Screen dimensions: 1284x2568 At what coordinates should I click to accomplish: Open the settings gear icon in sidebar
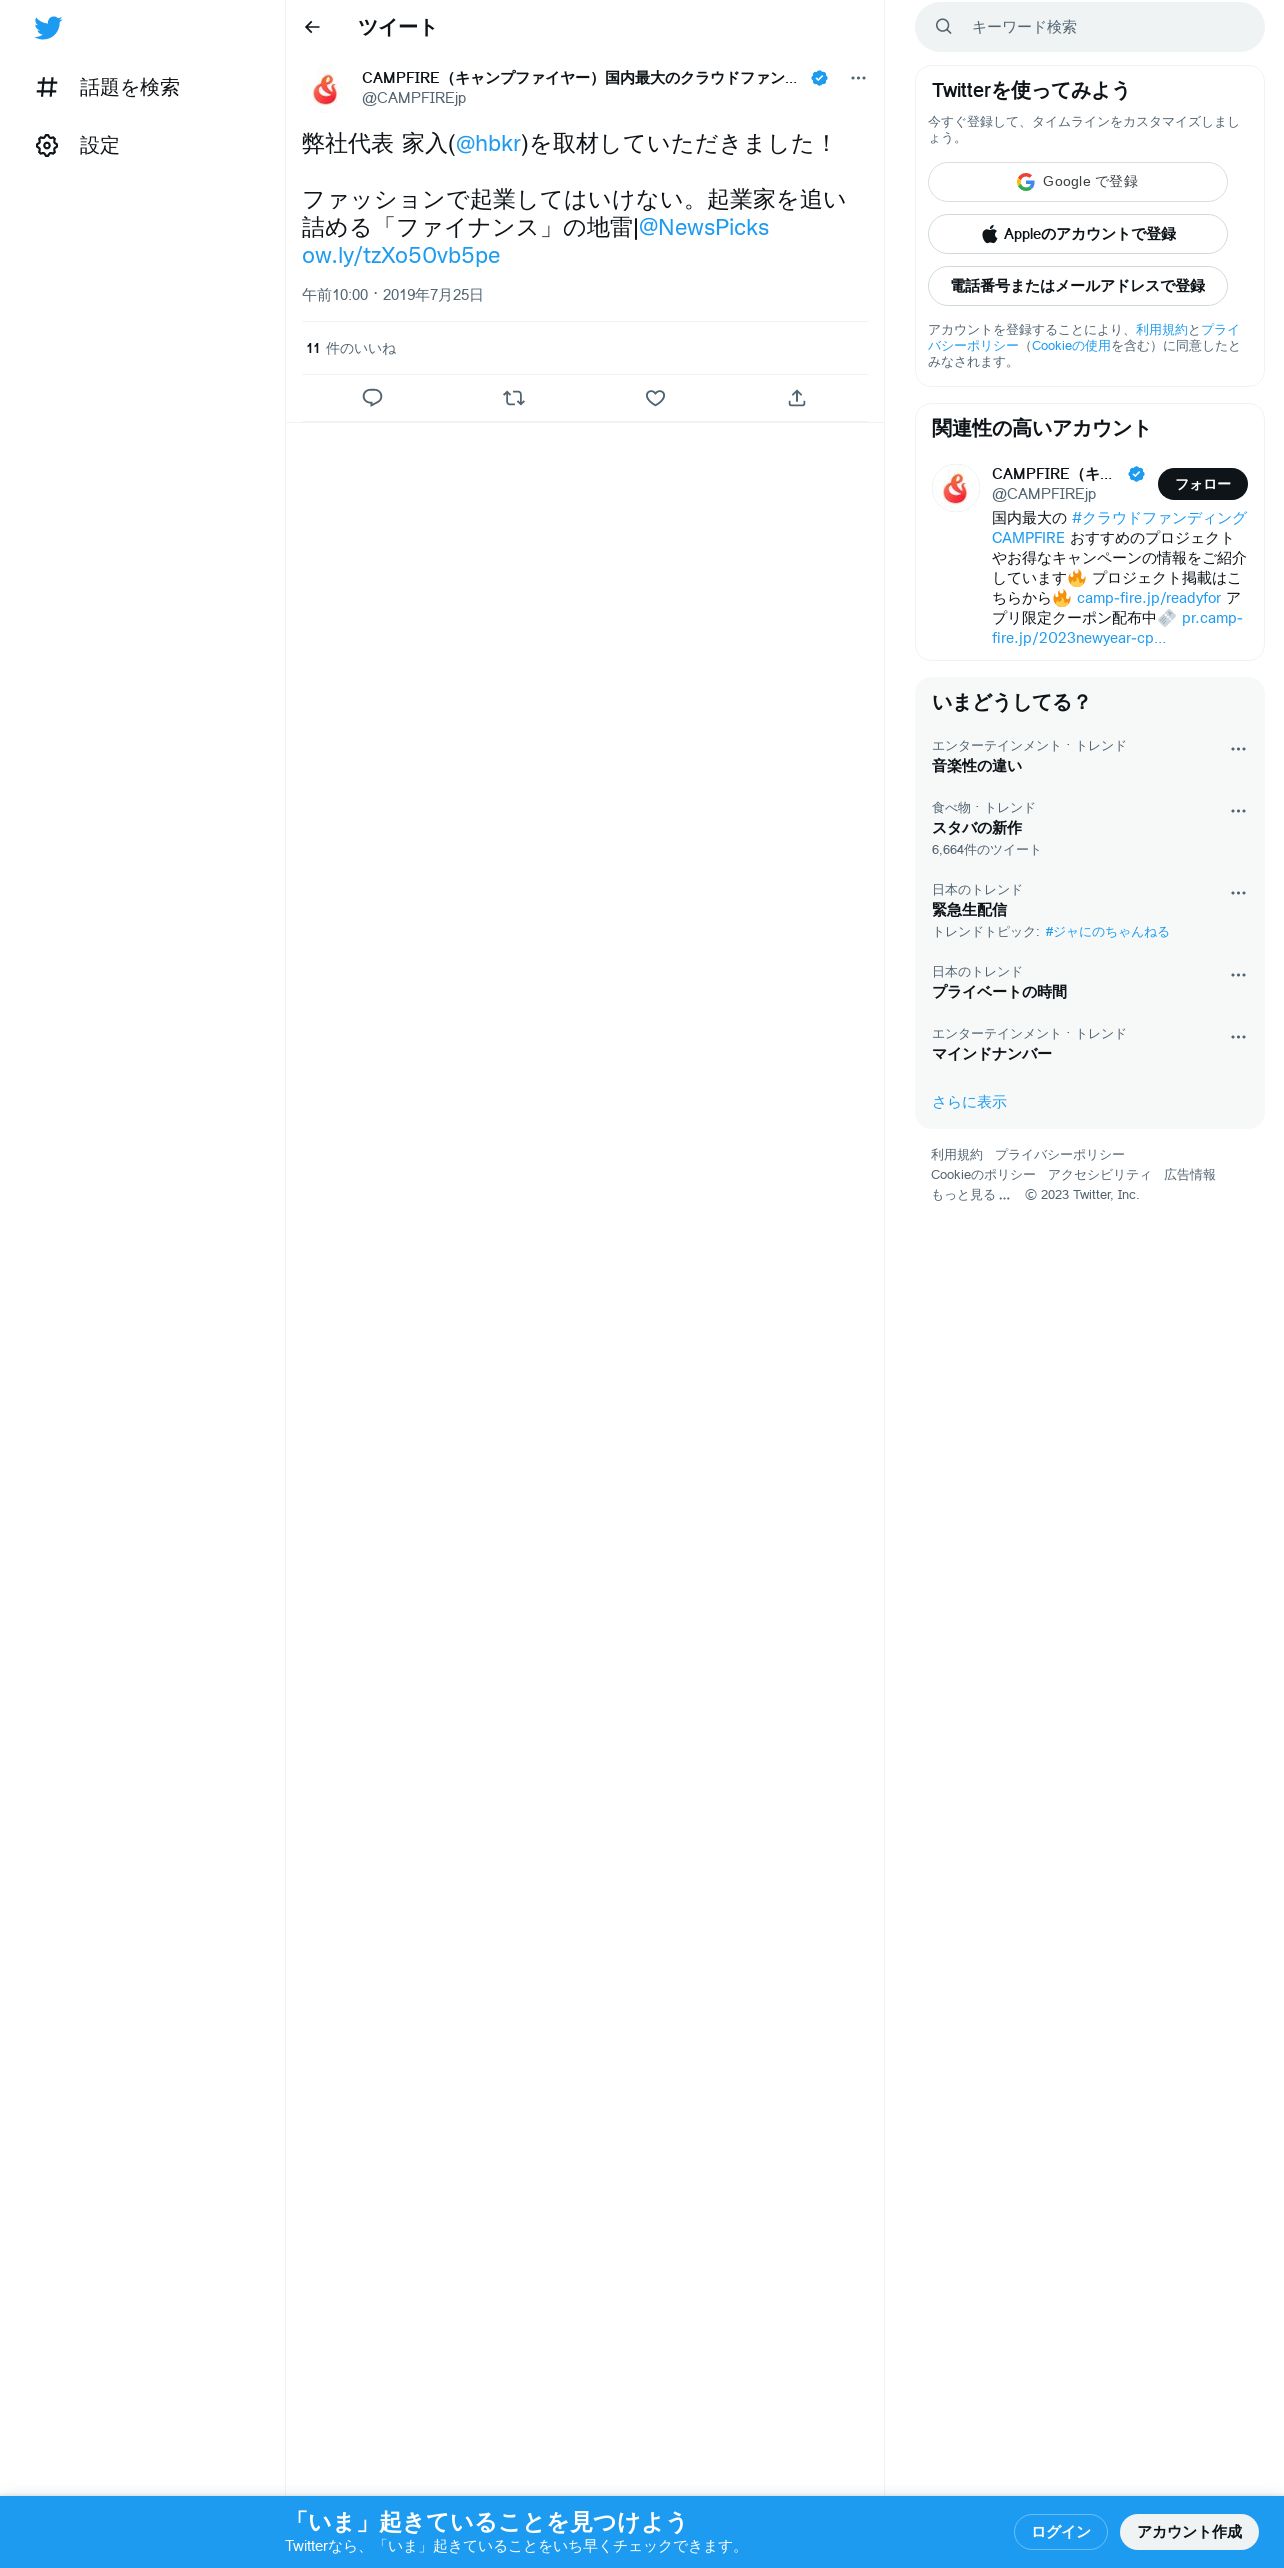pyautogui.click(x=47, y=145)
